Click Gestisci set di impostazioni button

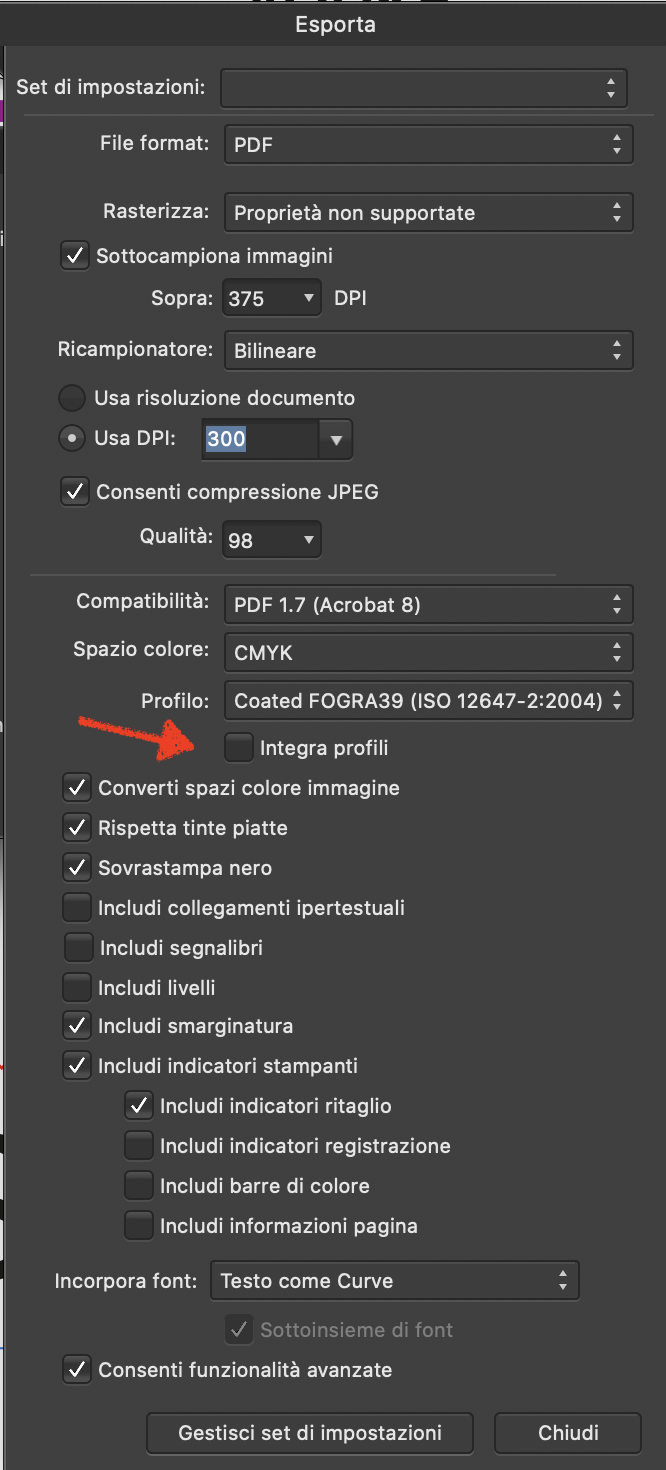(310, 1433)
